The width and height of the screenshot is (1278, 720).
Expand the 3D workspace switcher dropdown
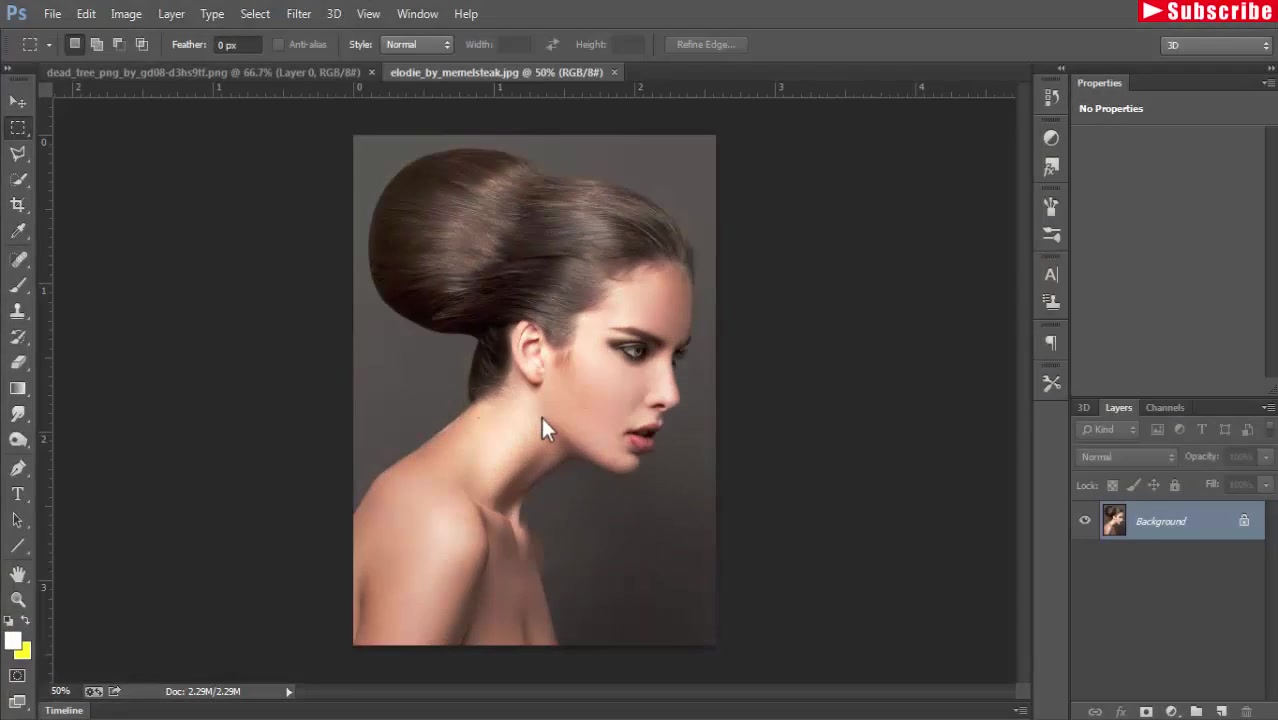point(1216,45)
